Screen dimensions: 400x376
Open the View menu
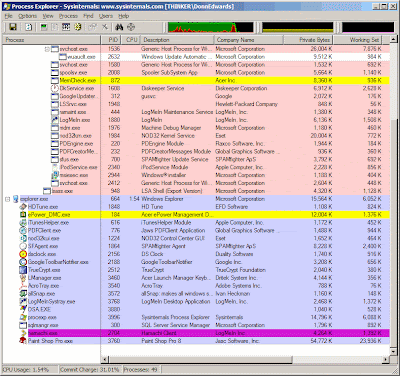click(x=48, y=16)
